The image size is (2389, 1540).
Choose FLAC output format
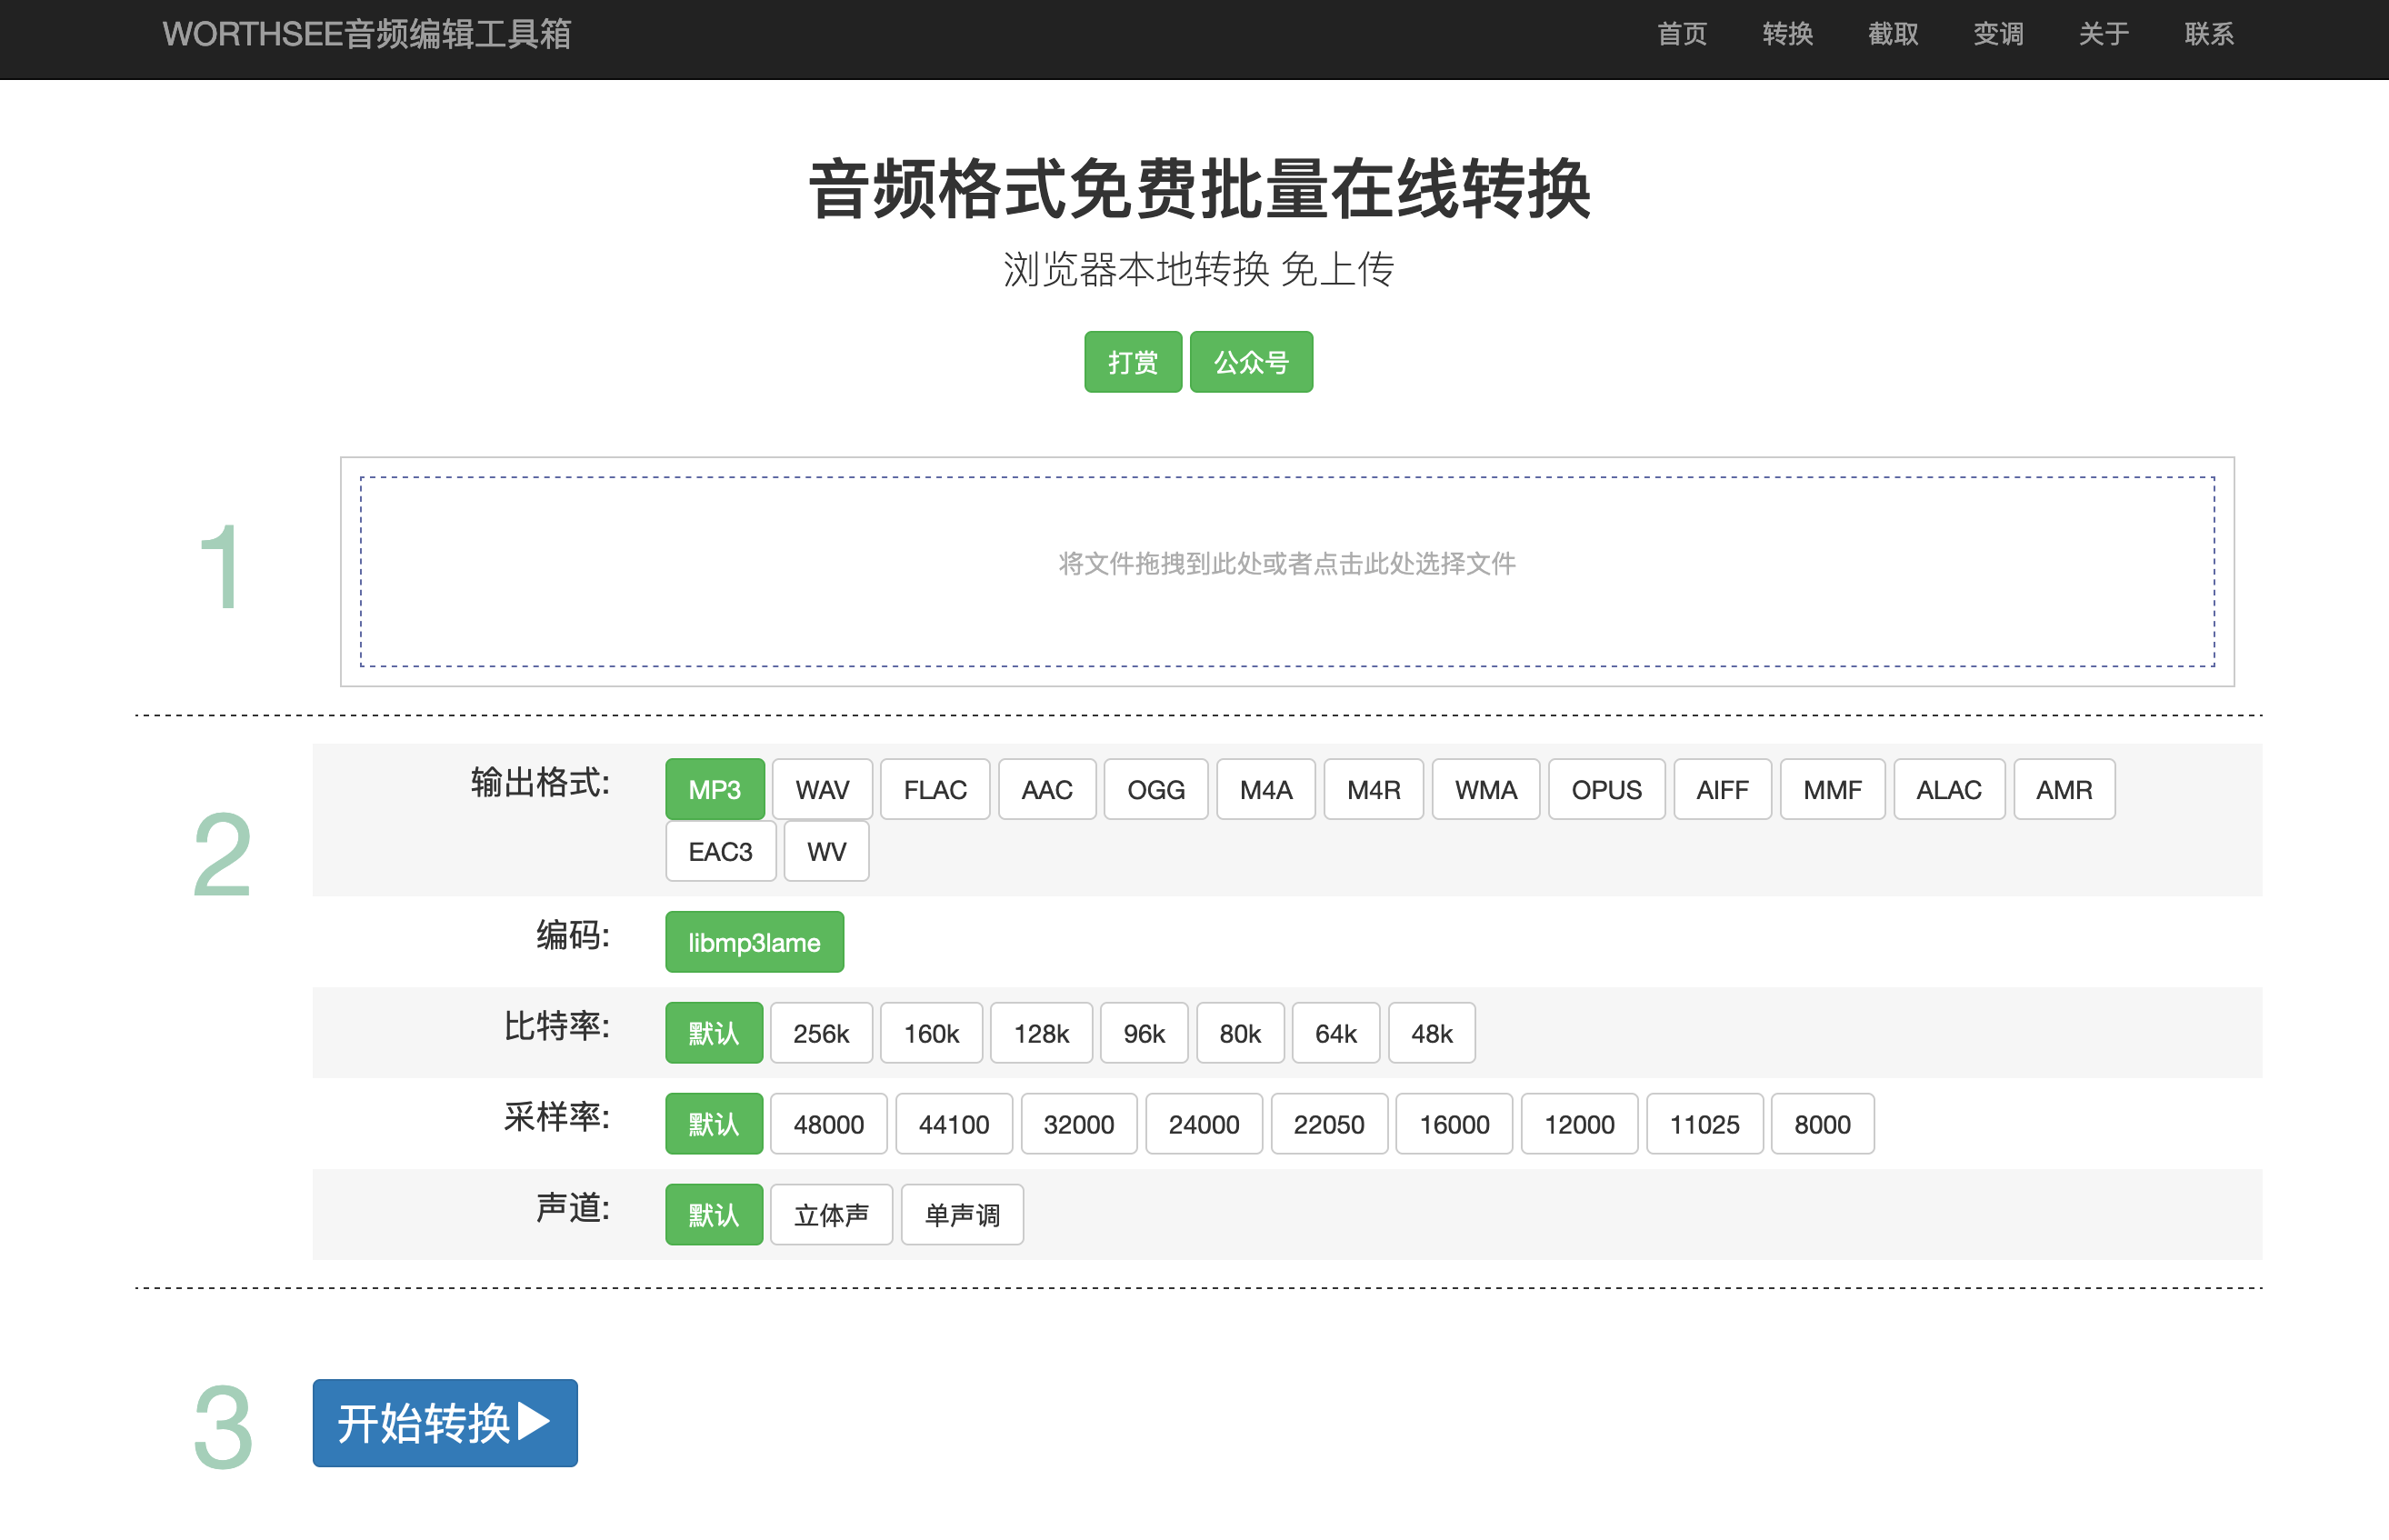pyautogui.click(x=934, y=790)
